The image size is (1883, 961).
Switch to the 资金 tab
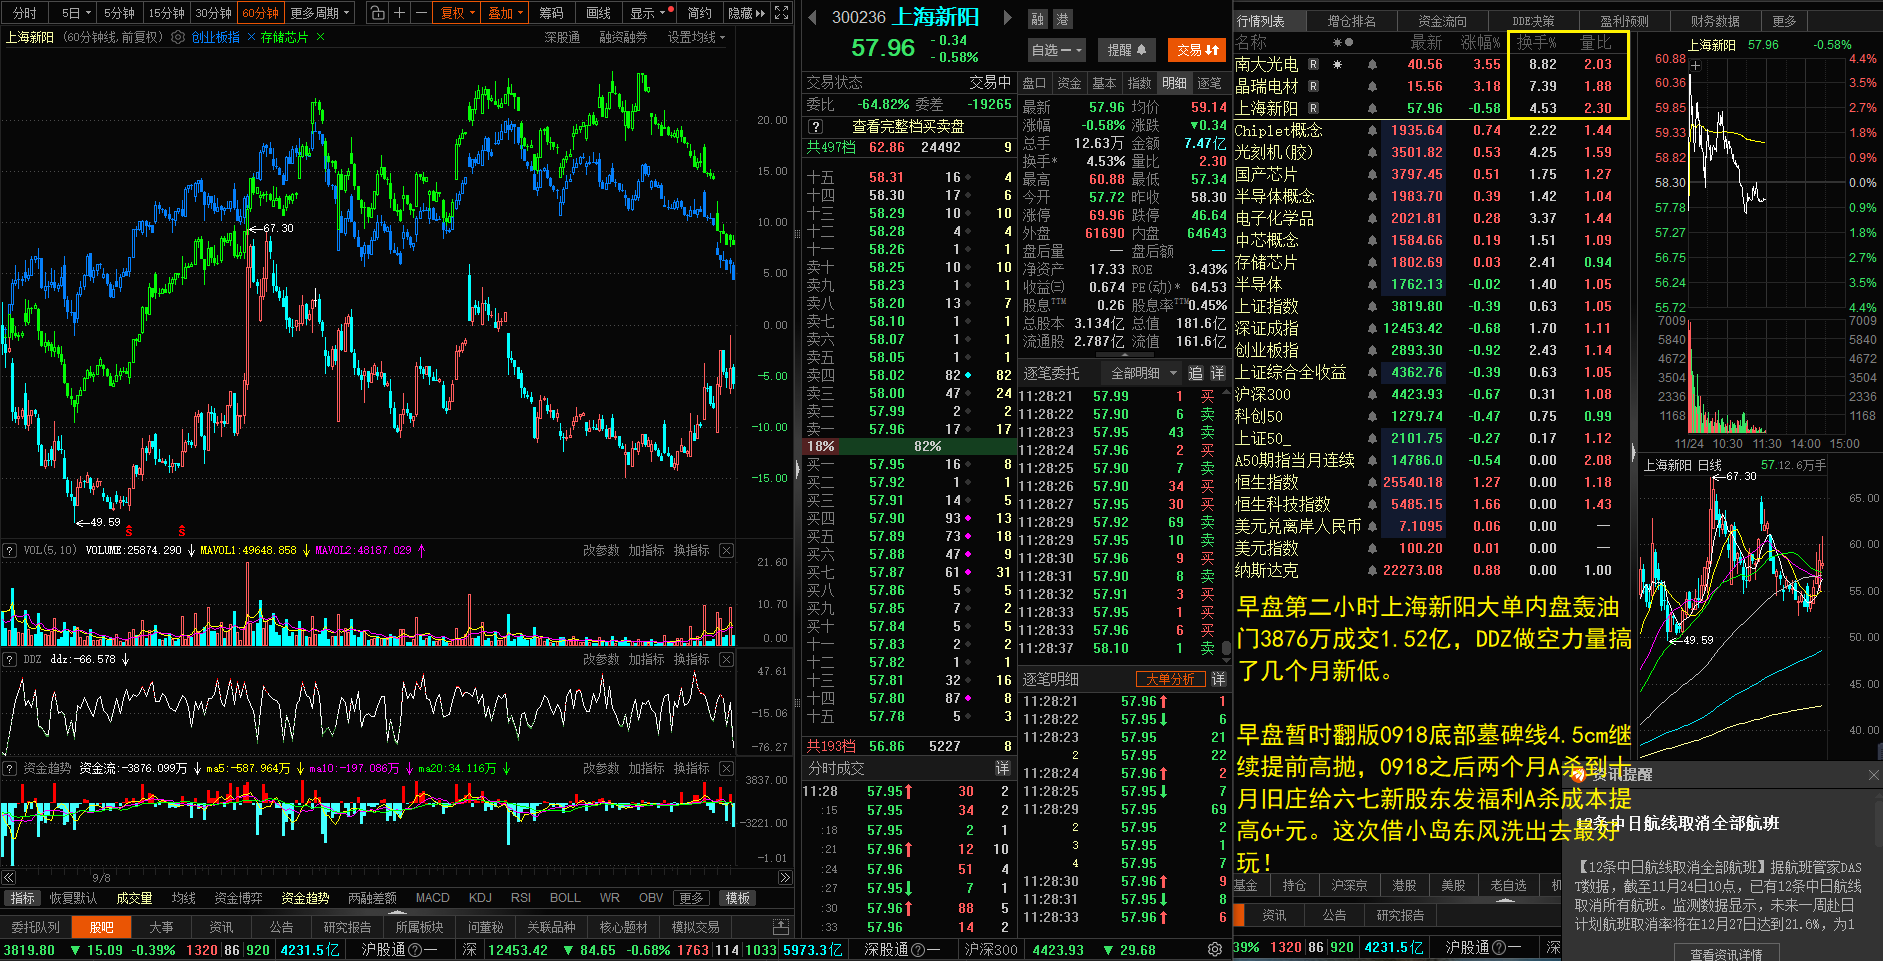(1069, 83)
